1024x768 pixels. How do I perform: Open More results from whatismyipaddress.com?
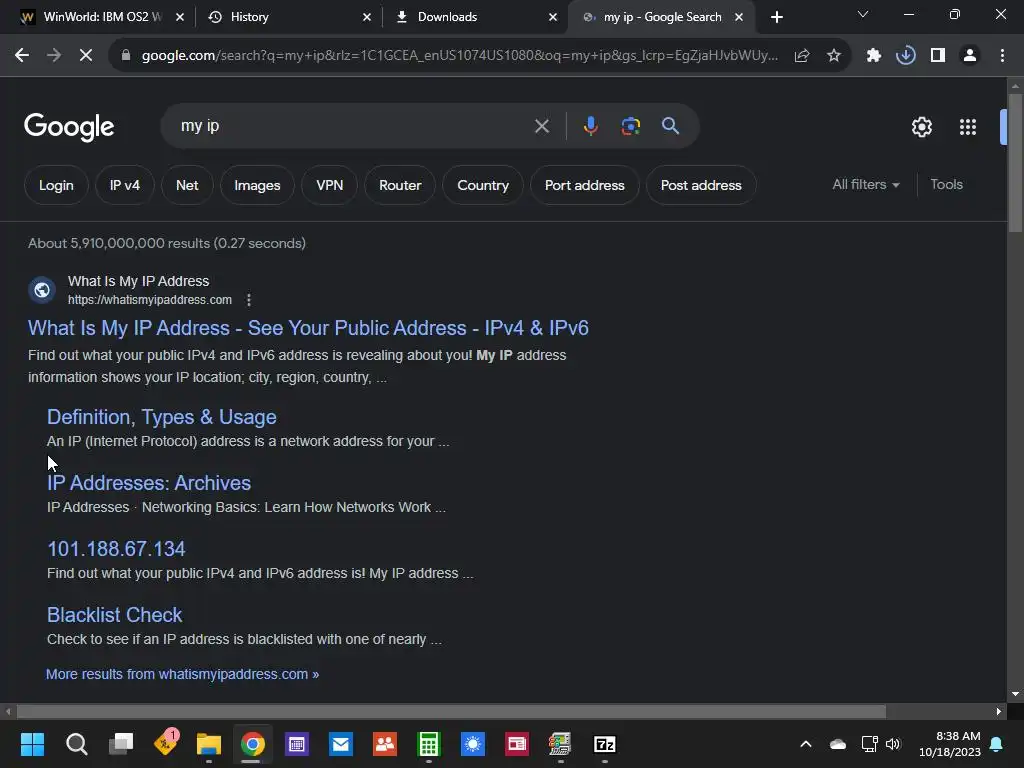[182, 675]
